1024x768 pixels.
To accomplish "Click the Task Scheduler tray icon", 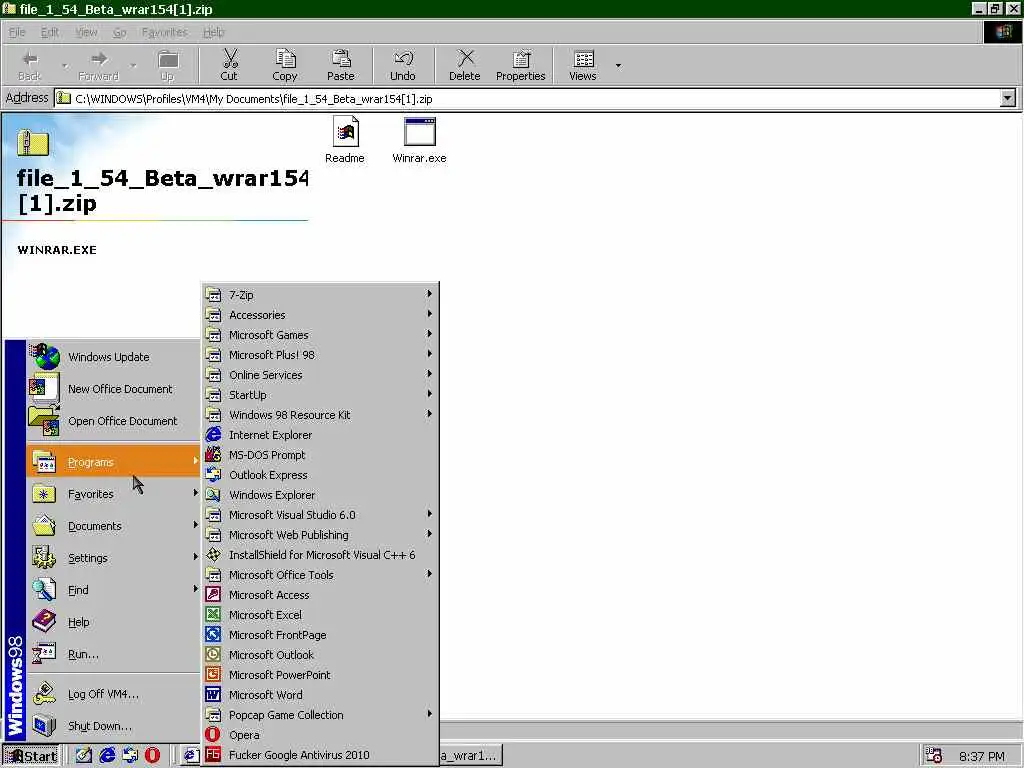I will 934,756.
